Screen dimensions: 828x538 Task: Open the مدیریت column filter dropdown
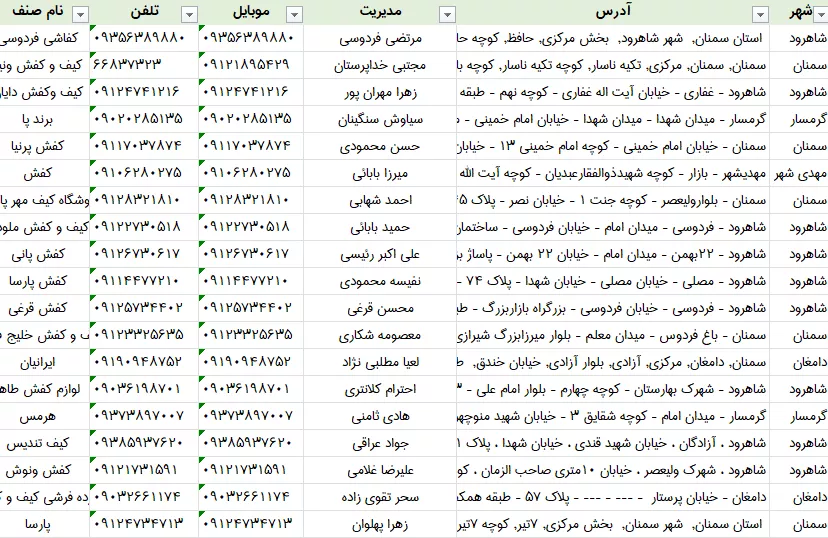coord(447,15)
